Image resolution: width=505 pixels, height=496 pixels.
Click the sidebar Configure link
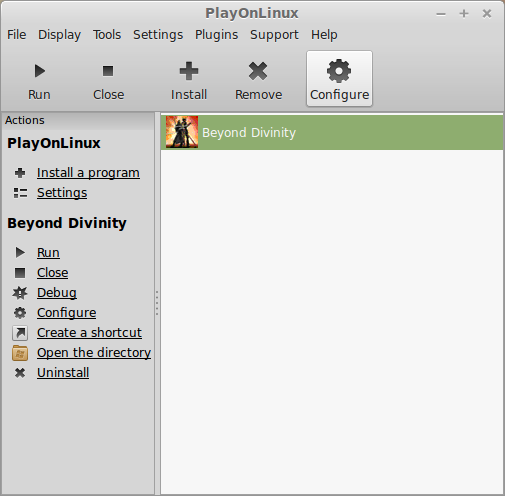tap(67, 313)
